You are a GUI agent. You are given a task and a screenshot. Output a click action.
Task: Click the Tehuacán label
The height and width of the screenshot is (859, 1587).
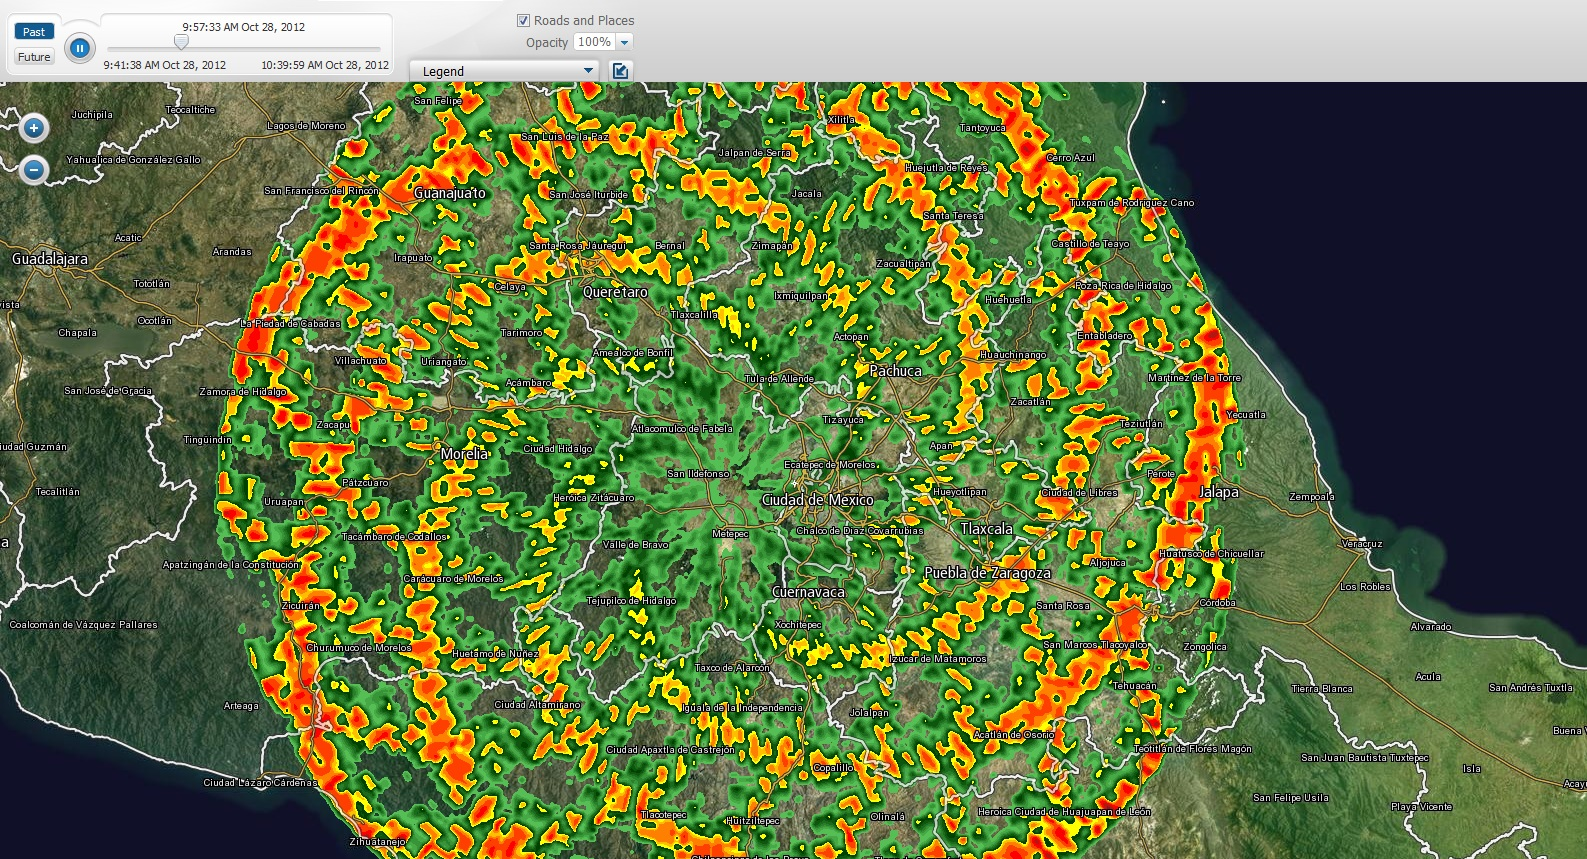1135,686
